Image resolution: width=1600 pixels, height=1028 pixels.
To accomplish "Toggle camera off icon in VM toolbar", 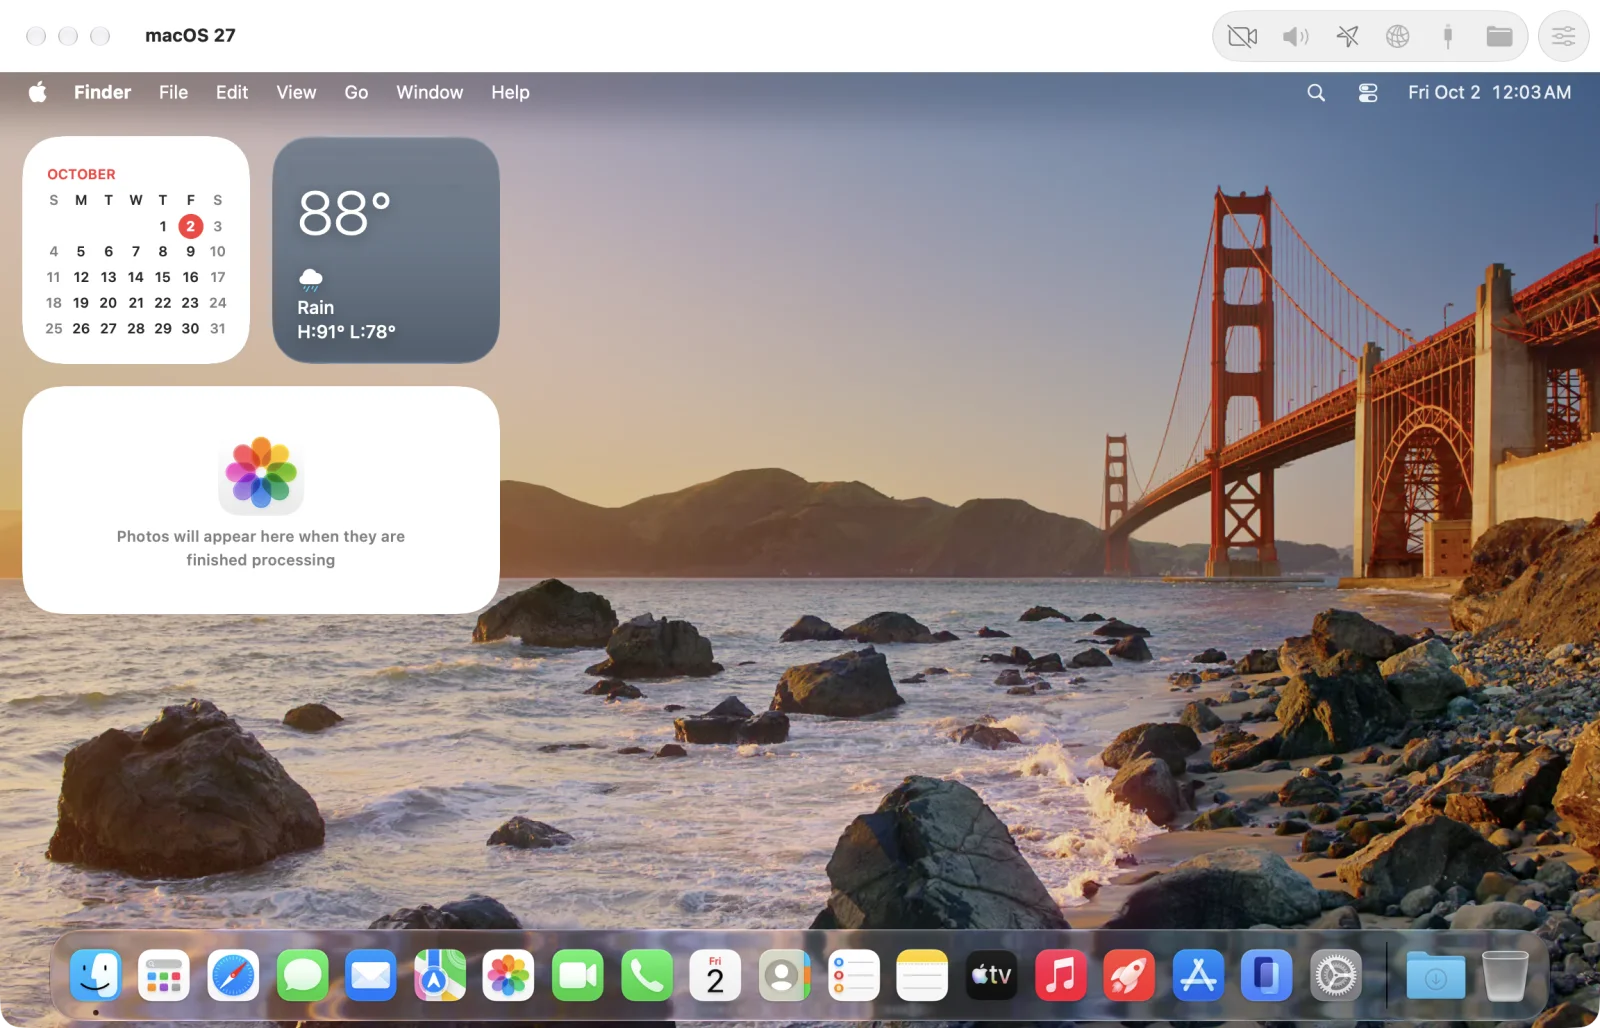I will [x=1243, y=37].
